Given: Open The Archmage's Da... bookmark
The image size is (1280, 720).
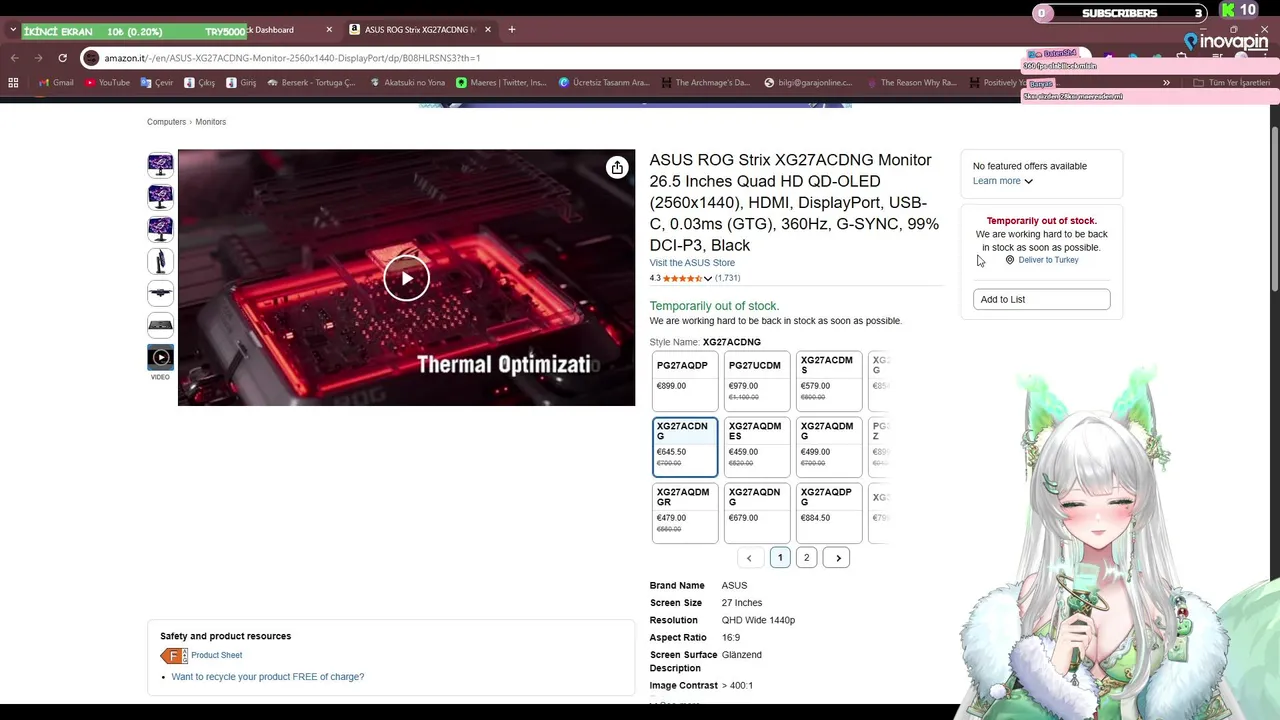Looking at the screenshot, I should [704, 83].
